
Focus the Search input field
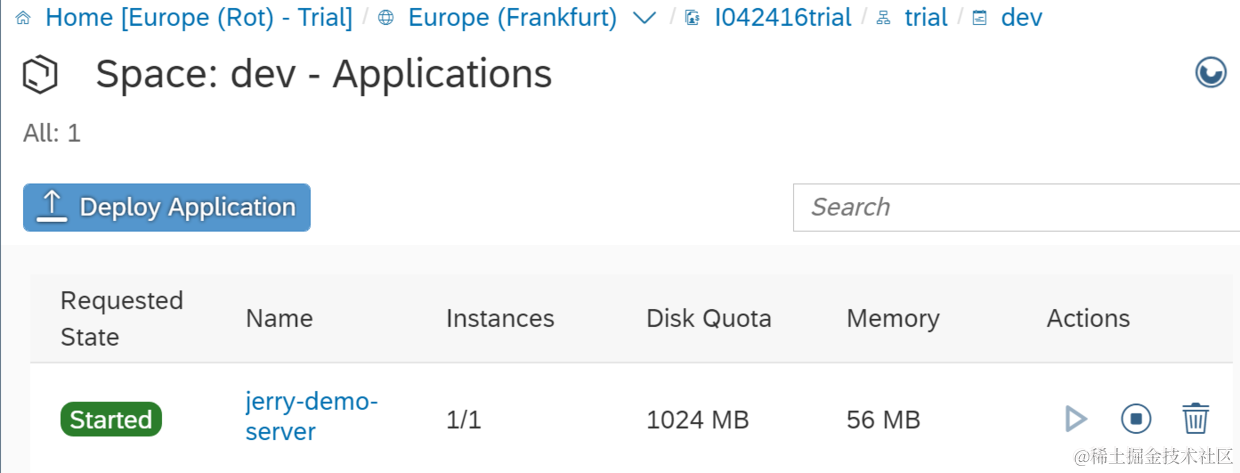[1015, 207]
